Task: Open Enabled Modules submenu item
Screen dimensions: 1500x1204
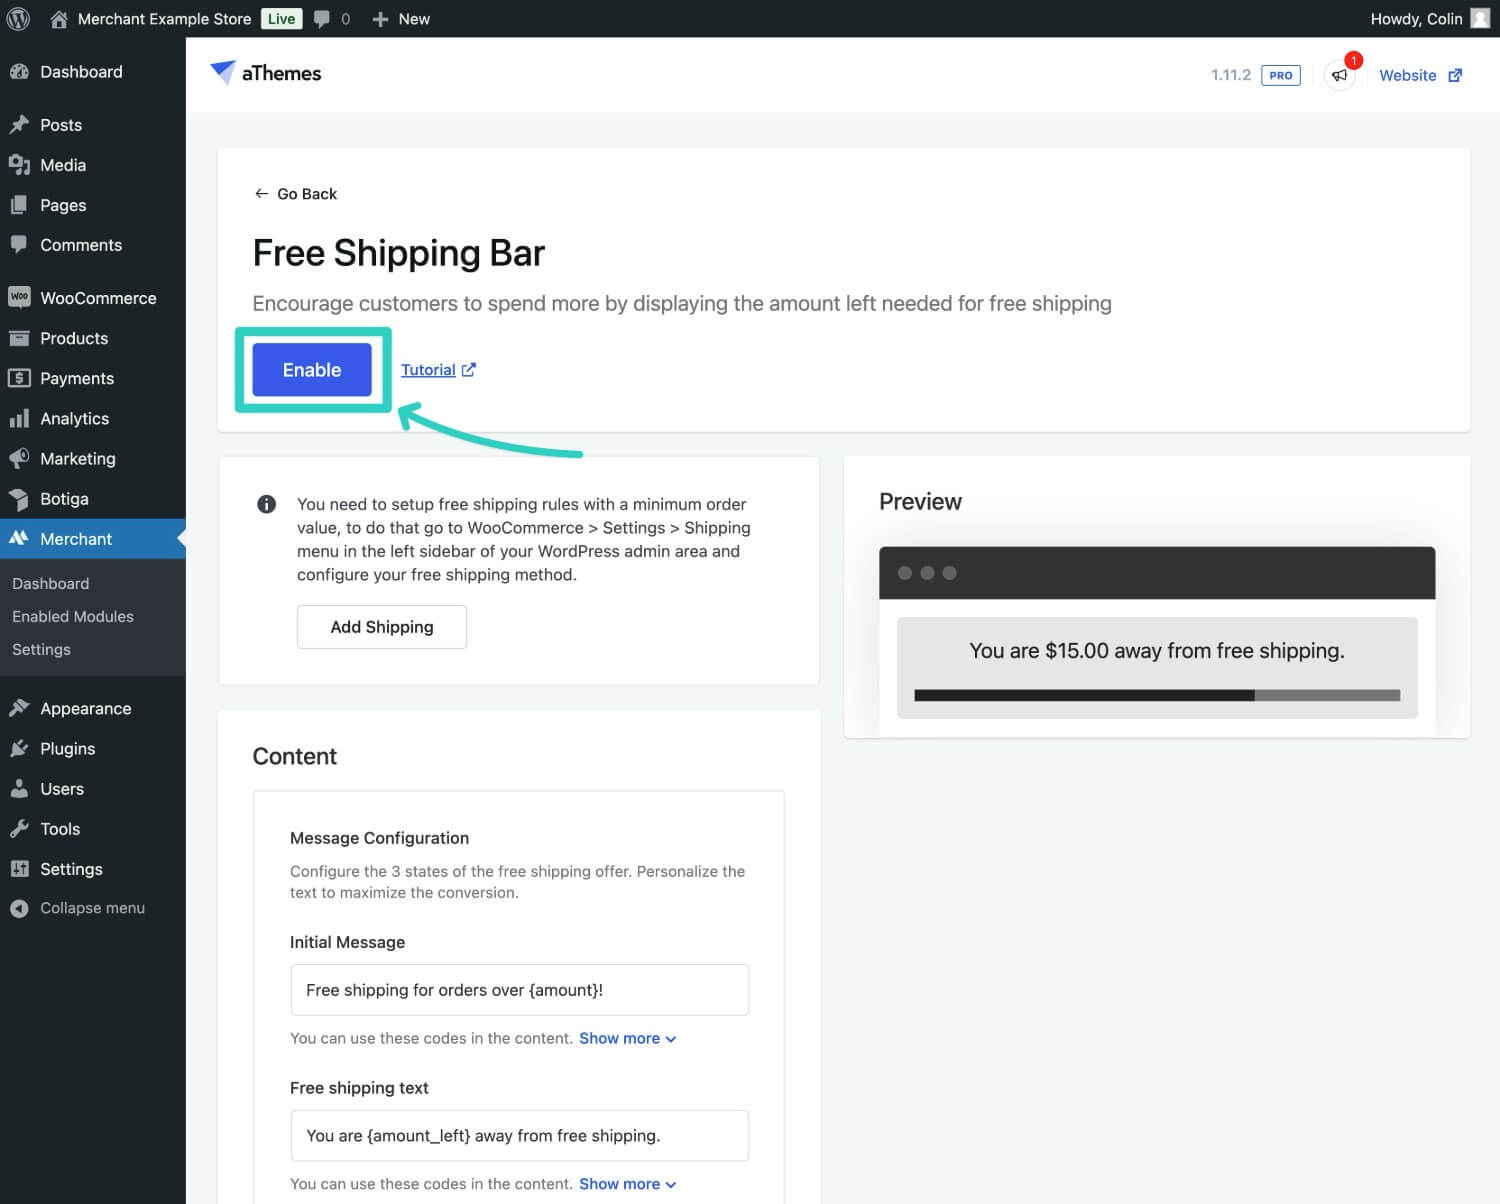Action: coord(72,616)
